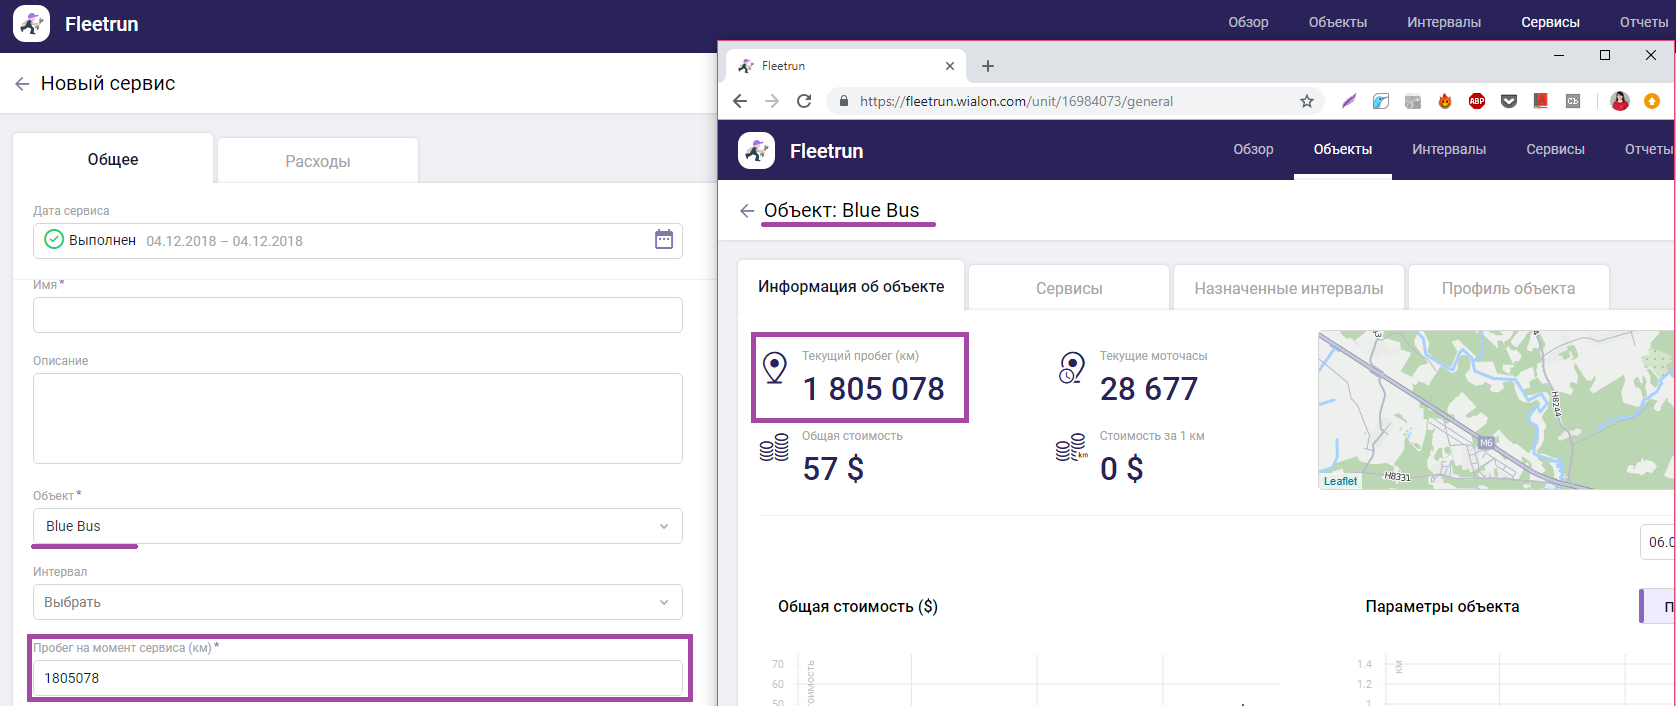Image resolution: width=1676 pixels, height=706 pixels.
Task: Open Профиль объекта tab
Action: [1508, 288]
